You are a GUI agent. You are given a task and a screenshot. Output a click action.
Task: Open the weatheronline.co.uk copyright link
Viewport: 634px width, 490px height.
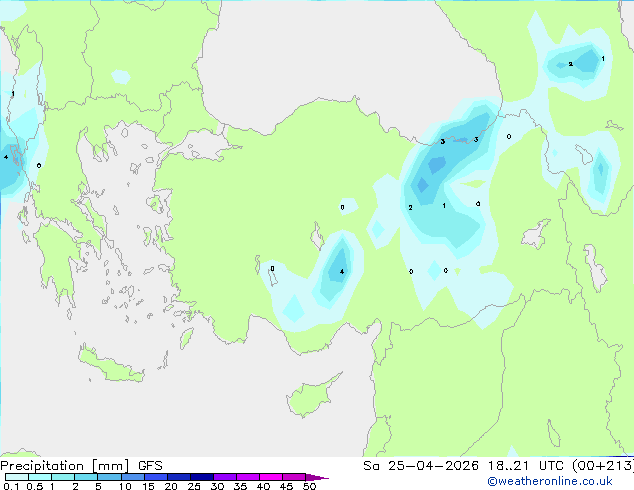coord(550,481)
